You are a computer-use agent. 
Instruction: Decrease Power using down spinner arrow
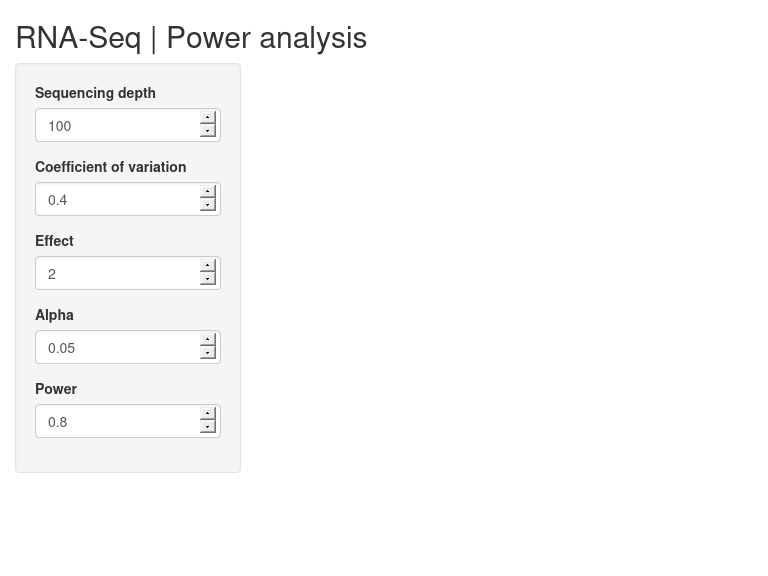pos(208,427)
